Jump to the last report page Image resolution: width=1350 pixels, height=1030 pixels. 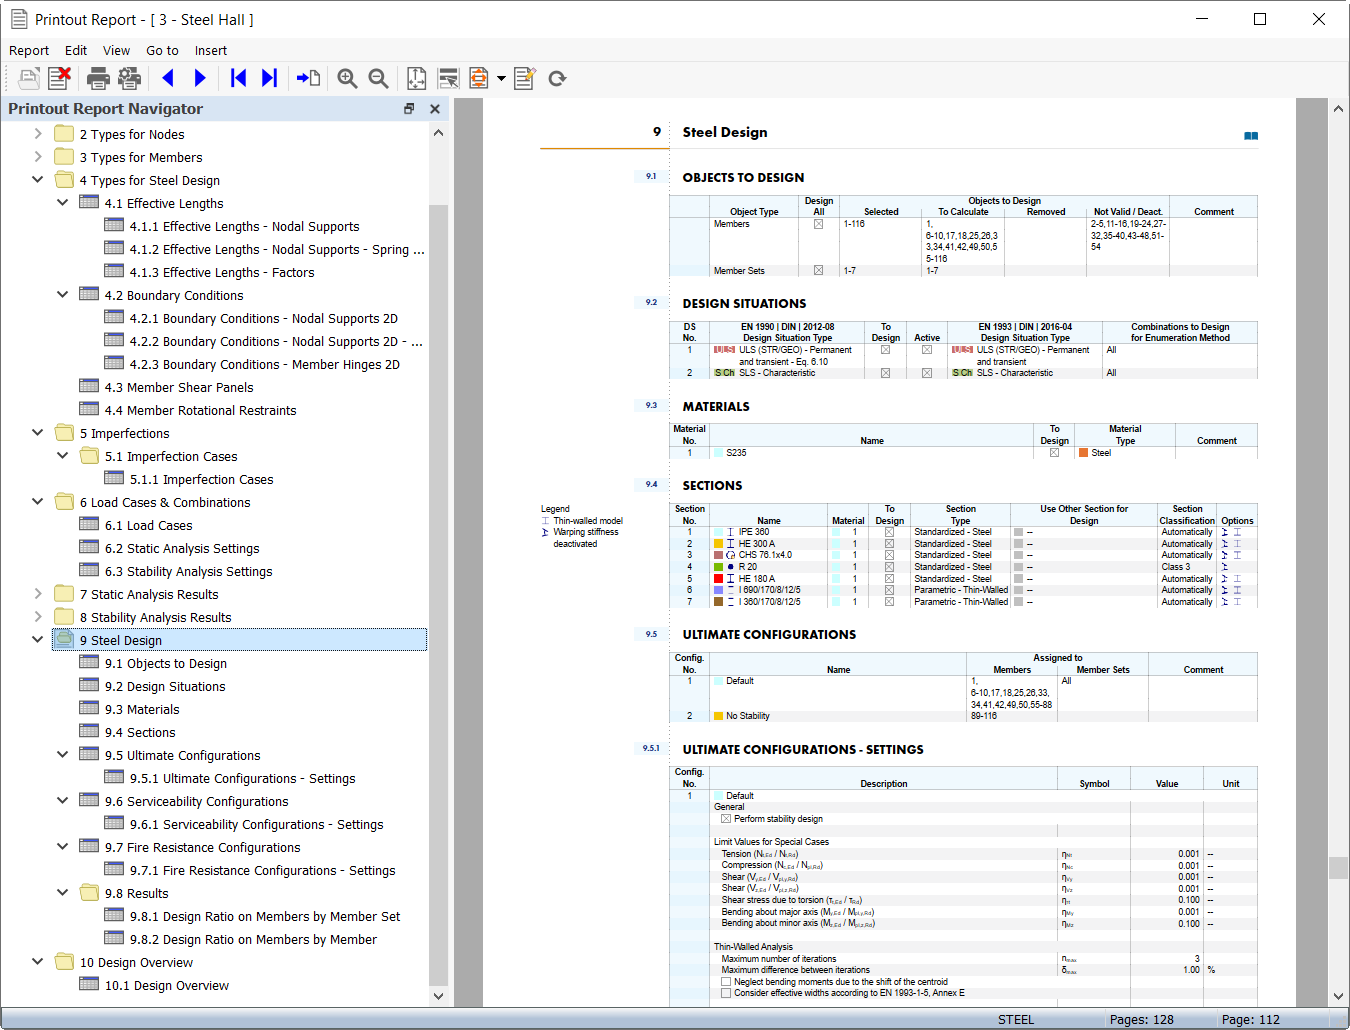pos(269,78)
